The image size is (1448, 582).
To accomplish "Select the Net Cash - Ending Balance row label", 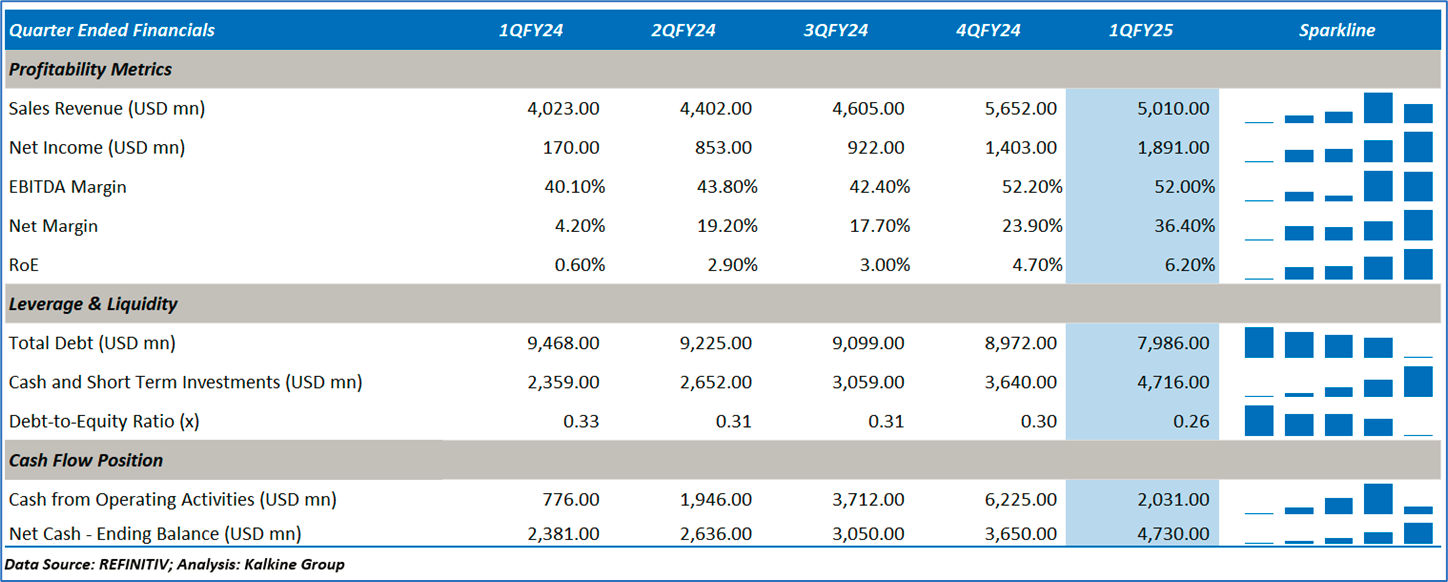I will (x=155, y=533).
